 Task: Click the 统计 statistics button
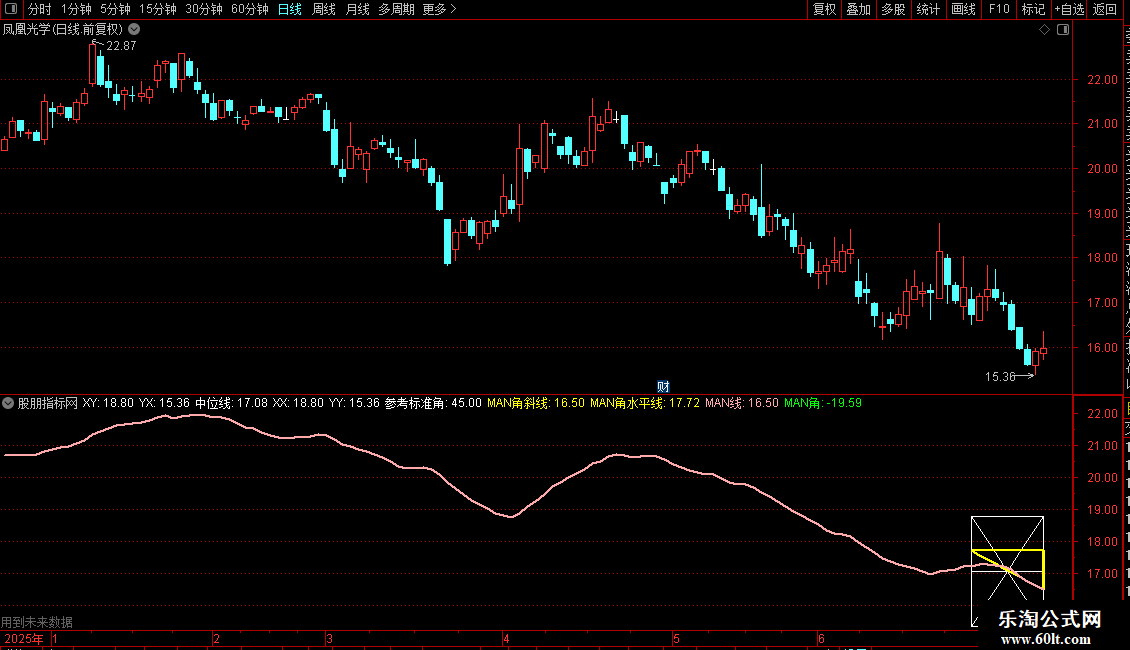click(x=928, y=9)
